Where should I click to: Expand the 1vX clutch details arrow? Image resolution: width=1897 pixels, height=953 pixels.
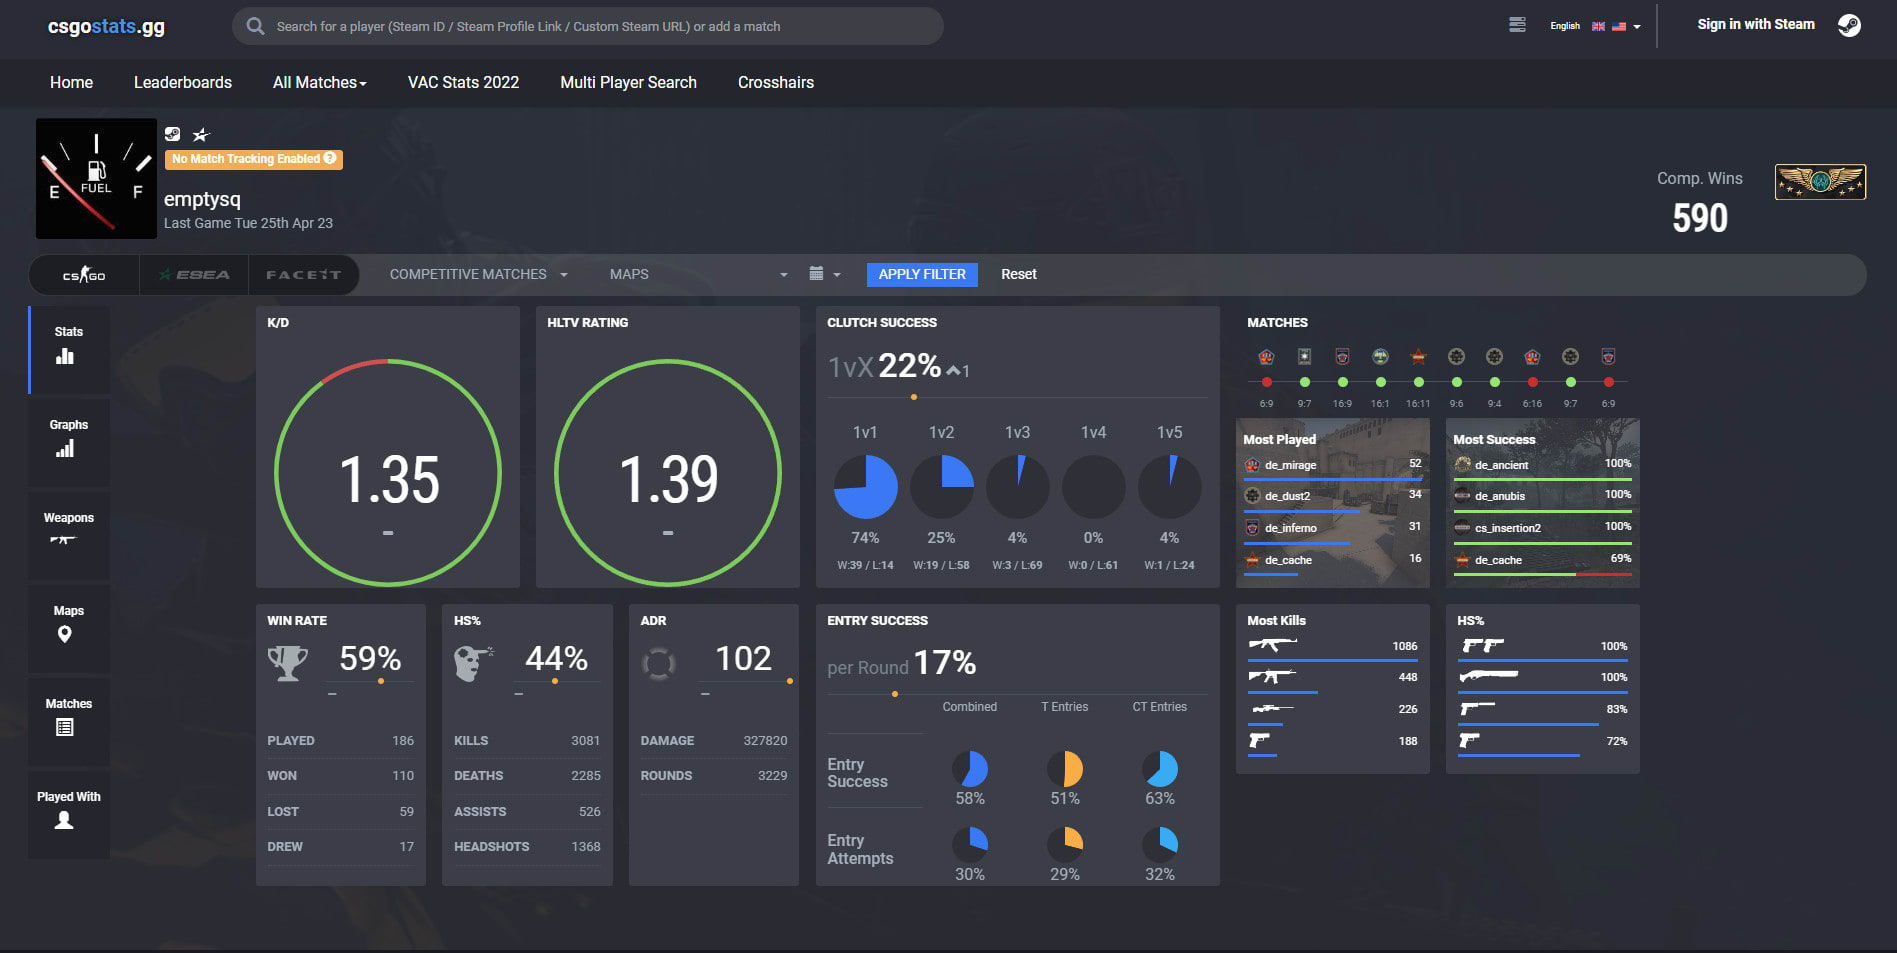(954, 371)
